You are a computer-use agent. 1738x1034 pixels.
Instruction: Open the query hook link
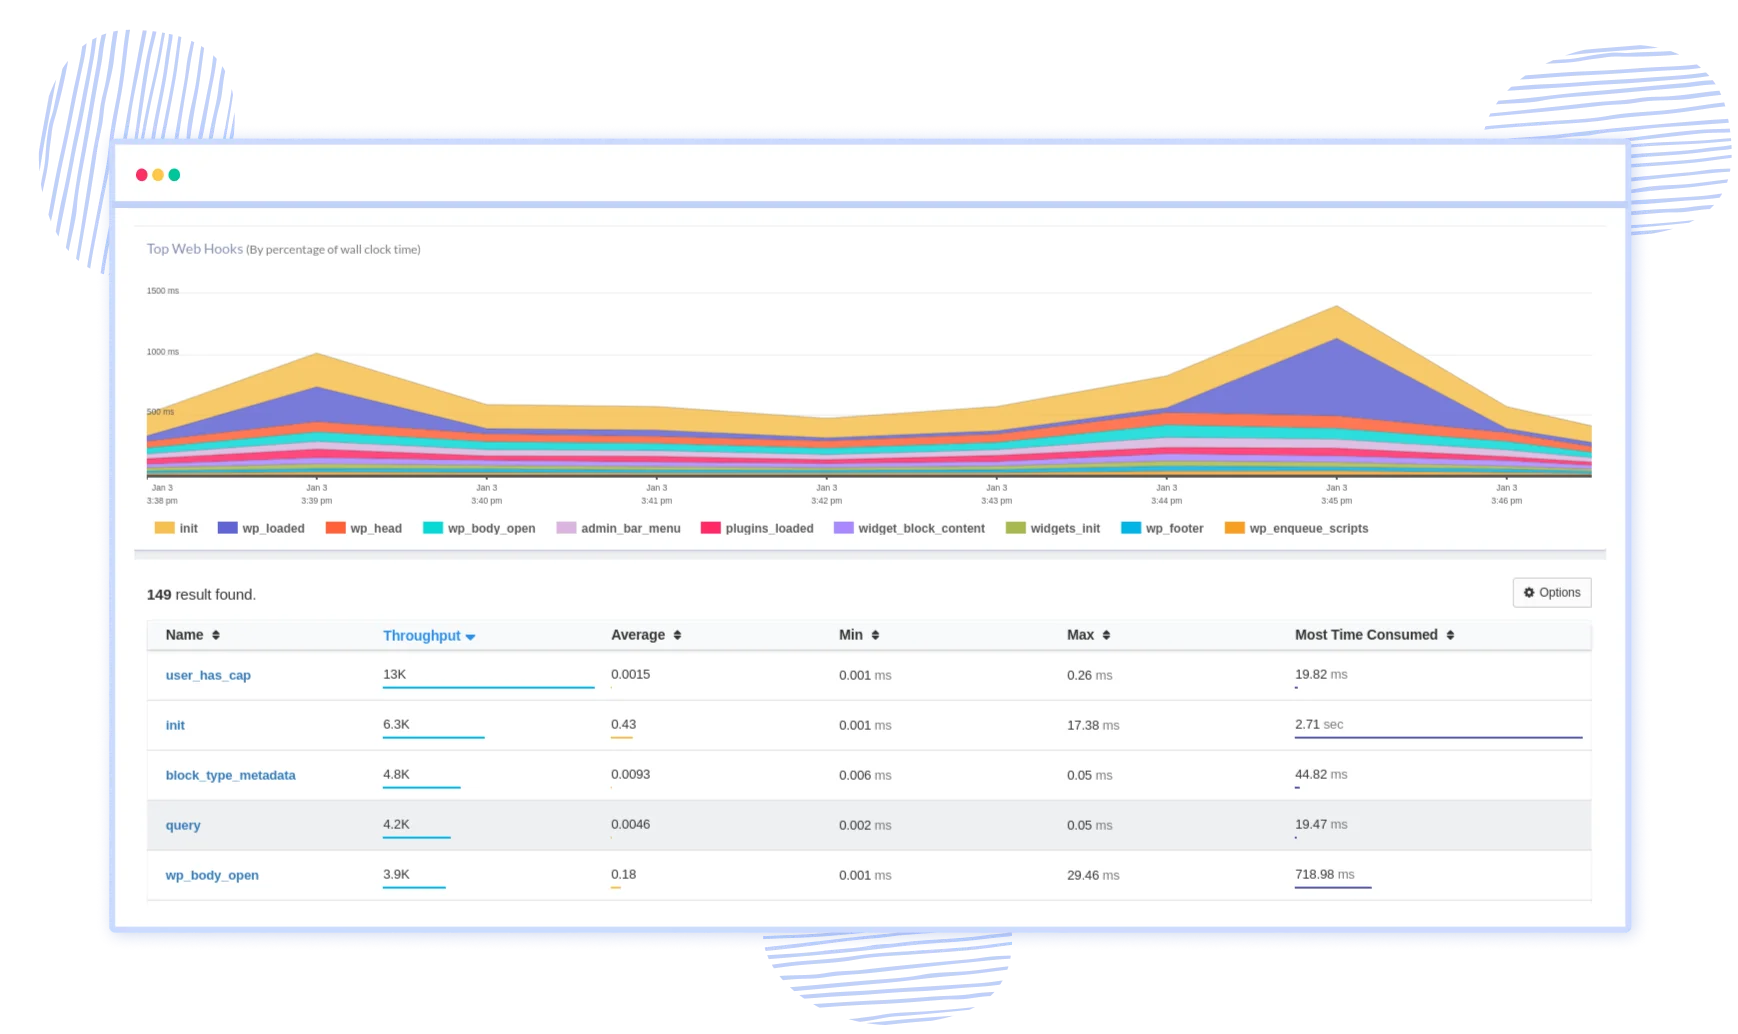(183, 825)
